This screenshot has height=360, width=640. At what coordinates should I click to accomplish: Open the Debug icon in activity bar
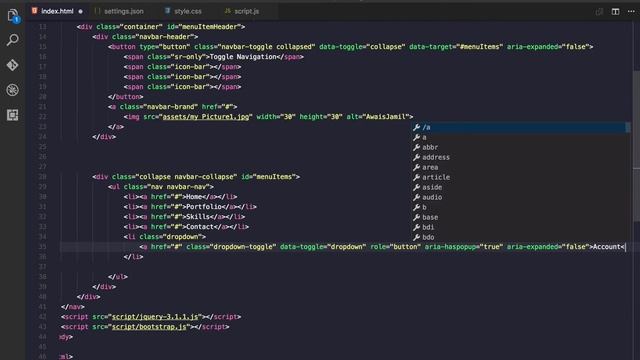click(x=13, y=90)
